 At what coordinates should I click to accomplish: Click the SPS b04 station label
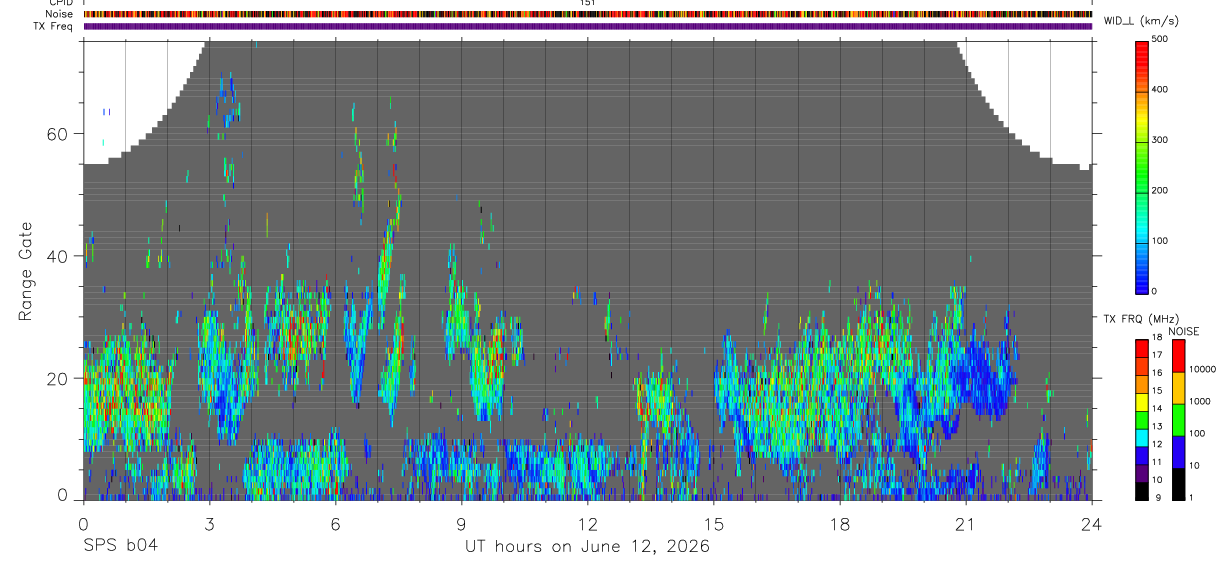pos(120,546)
